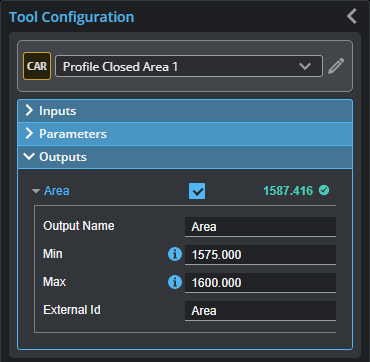Click the Output Name input field
This screenshot has width=370, height=362.
(260, 227)
